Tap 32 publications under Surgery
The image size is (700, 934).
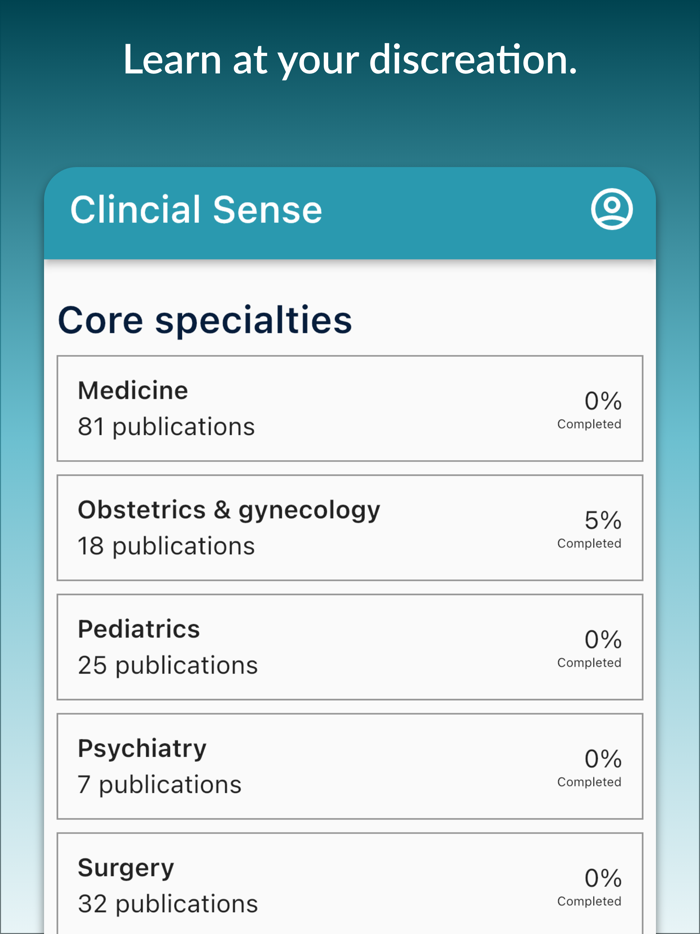tap(167, 903)
